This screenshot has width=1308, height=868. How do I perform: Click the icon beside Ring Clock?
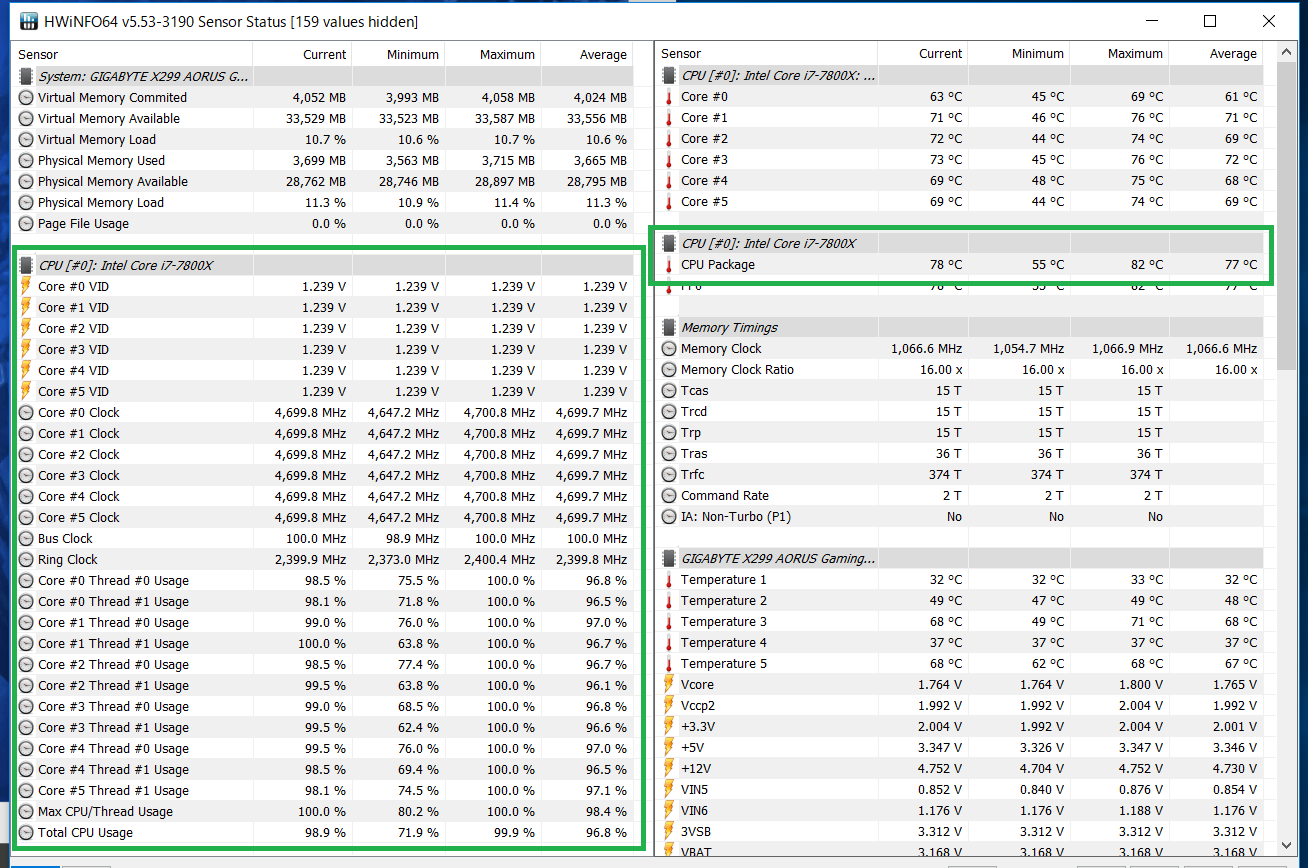(x=26, y=559)
